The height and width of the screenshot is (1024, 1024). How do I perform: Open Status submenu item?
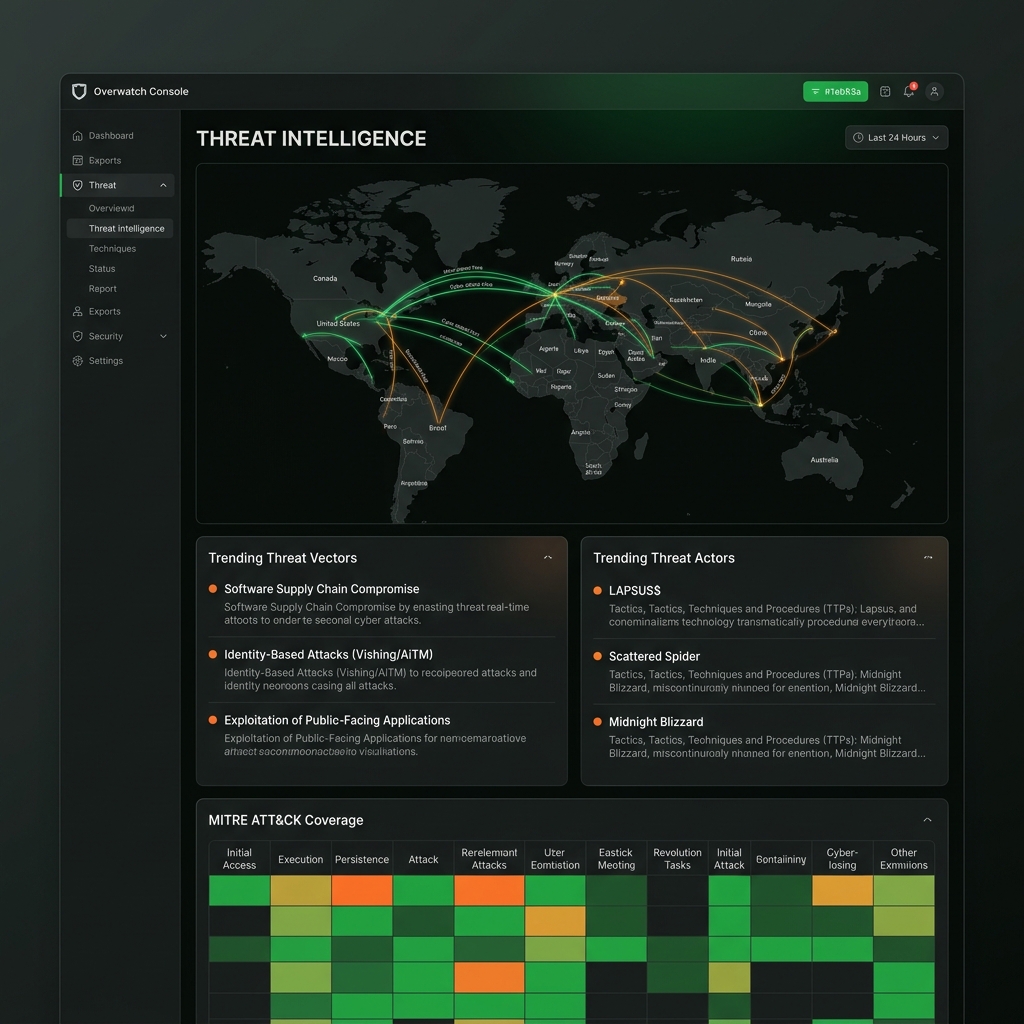(102, 269)
